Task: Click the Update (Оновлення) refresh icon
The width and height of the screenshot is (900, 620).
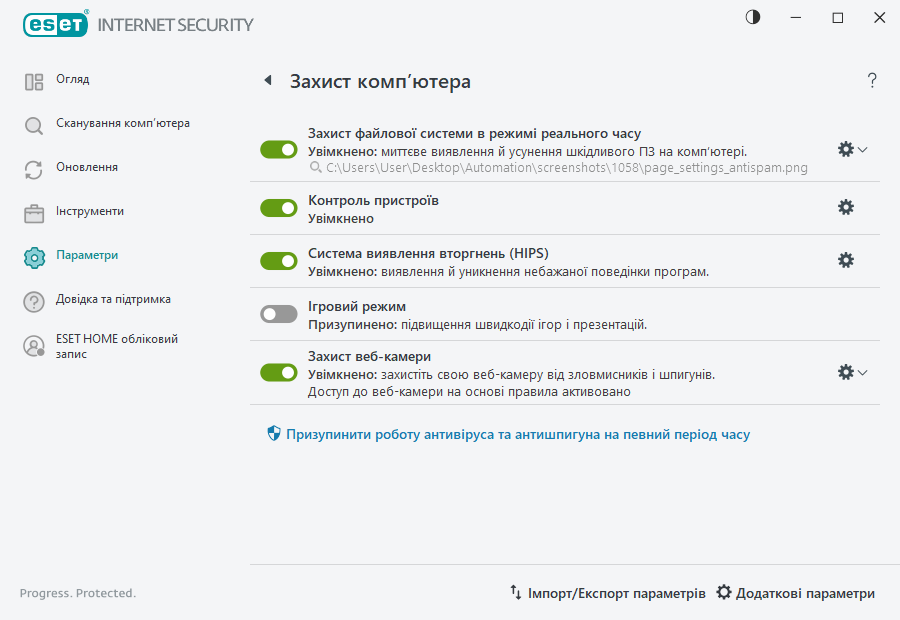Action: point(34,170)
